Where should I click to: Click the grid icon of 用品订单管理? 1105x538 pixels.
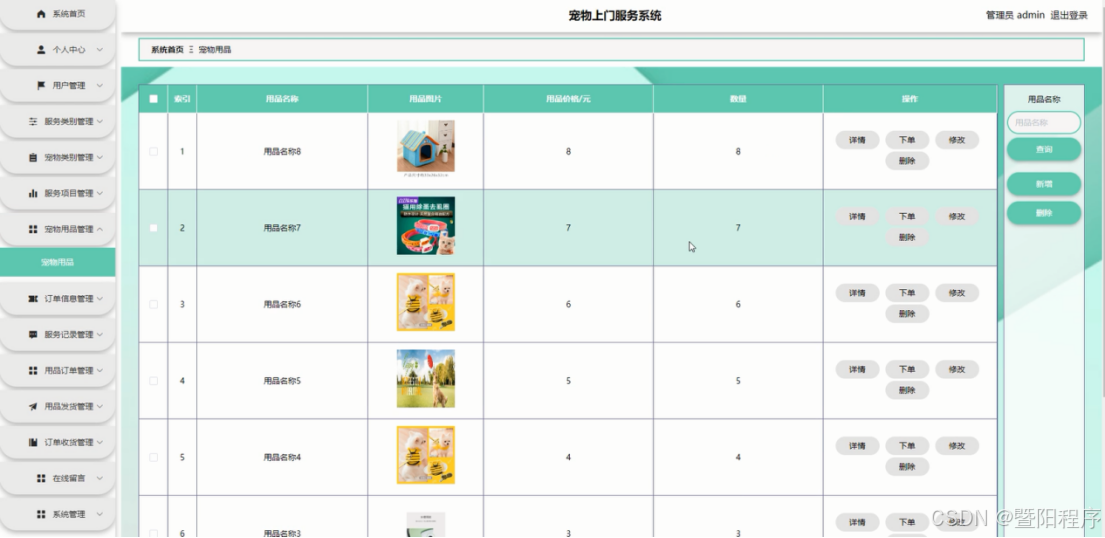(32, 371)
